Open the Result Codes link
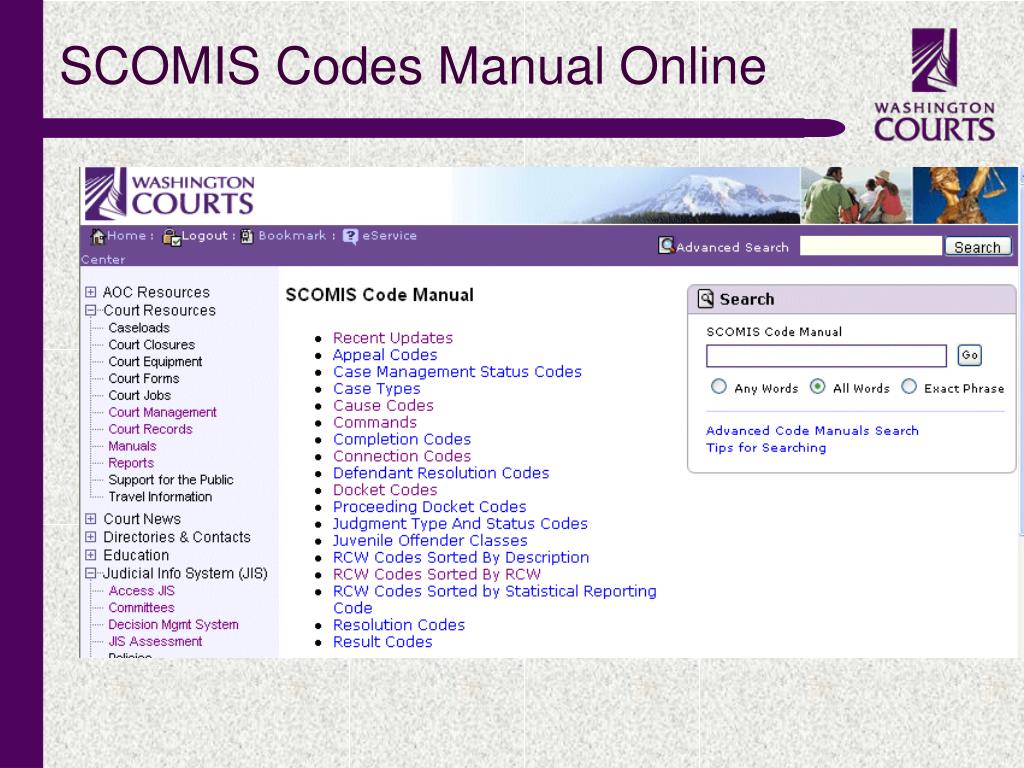The image size is (1024, 768). [x=383, y=642]
